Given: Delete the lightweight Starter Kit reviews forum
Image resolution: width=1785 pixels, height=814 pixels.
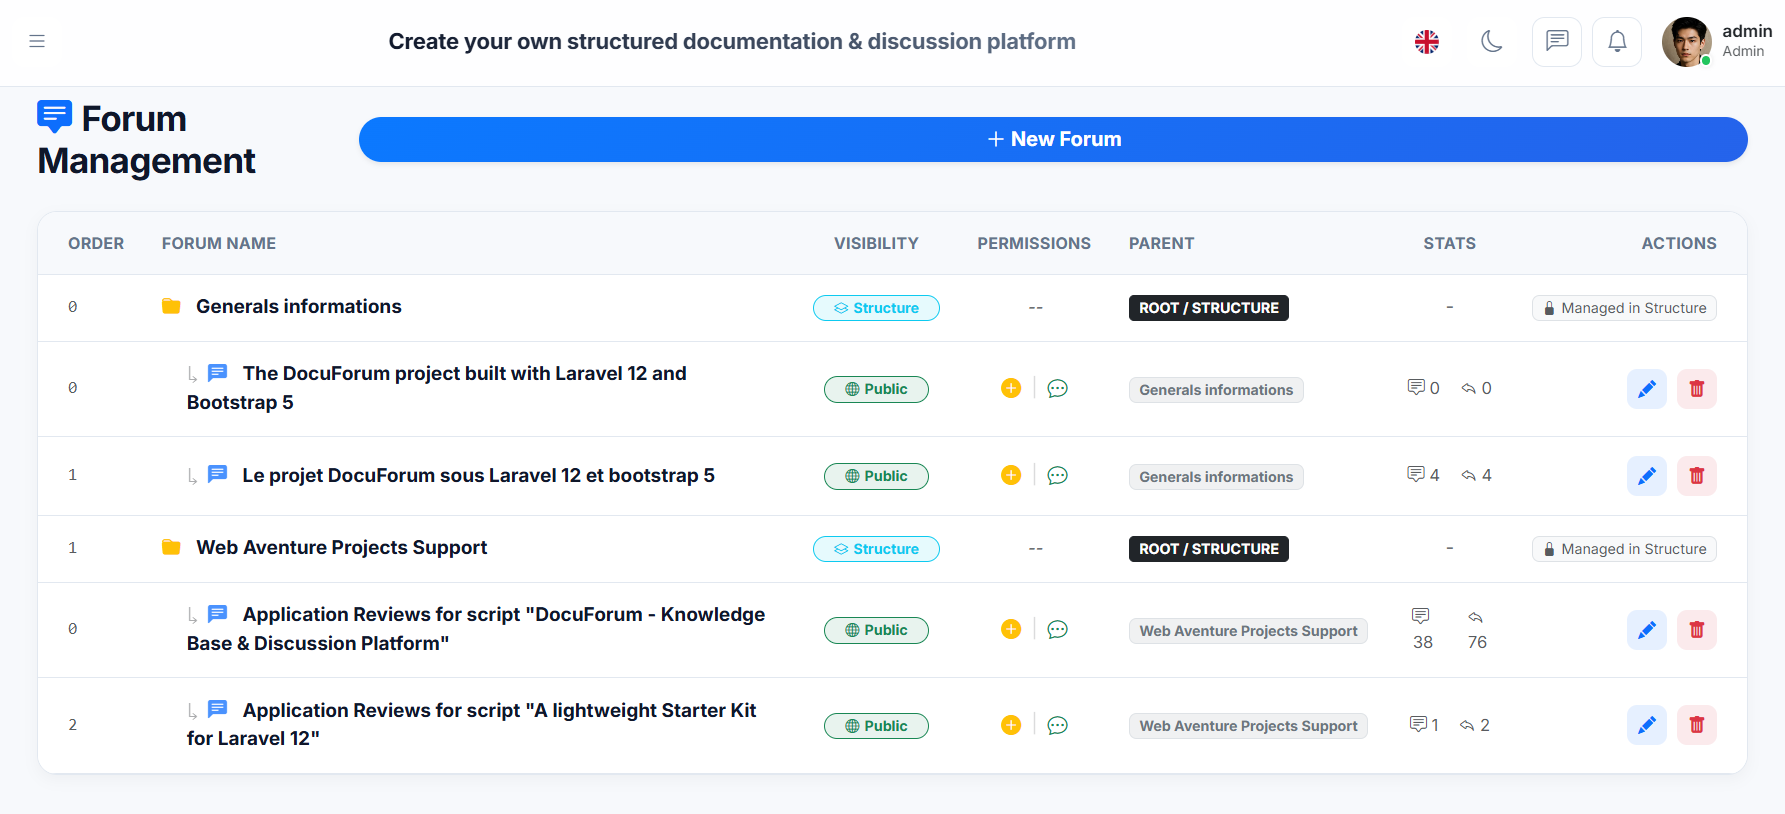Looking at the screenshot, I should (1696, 725).
